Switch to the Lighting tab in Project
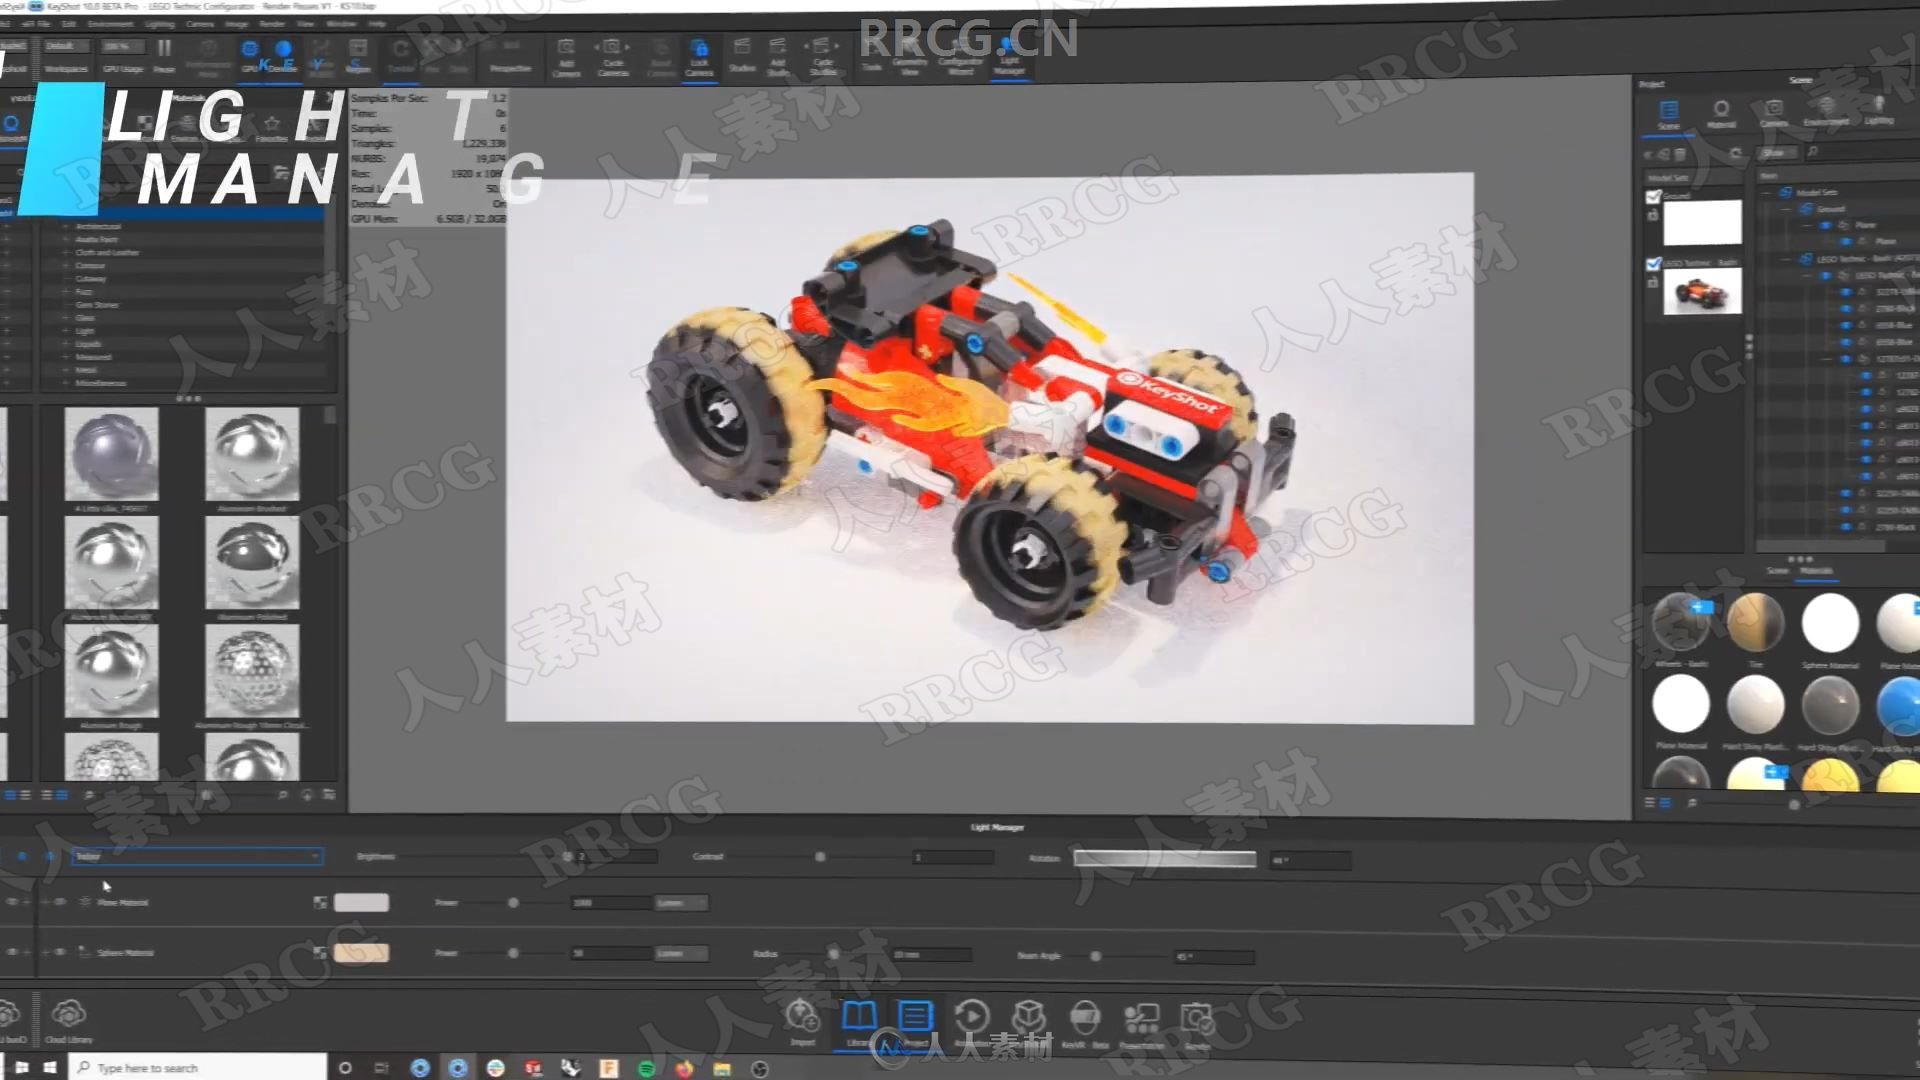 pos(1878,108)
